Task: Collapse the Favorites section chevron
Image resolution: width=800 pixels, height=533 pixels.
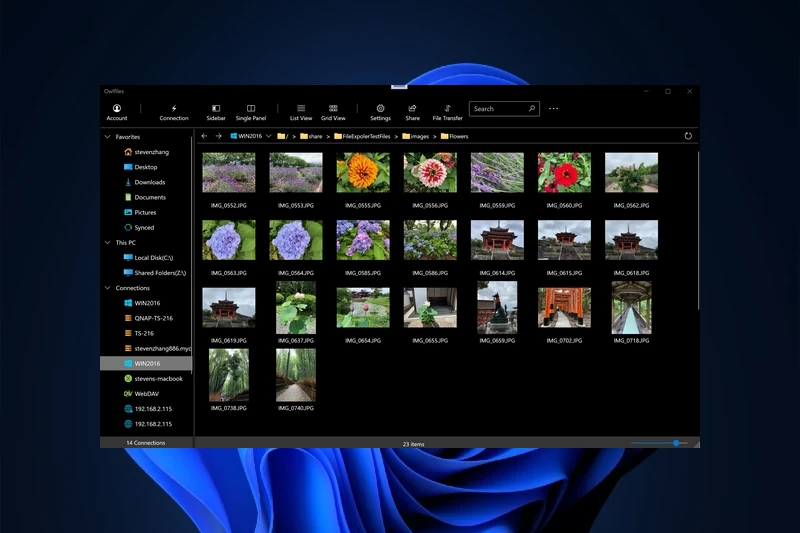Action: point(108,137)
